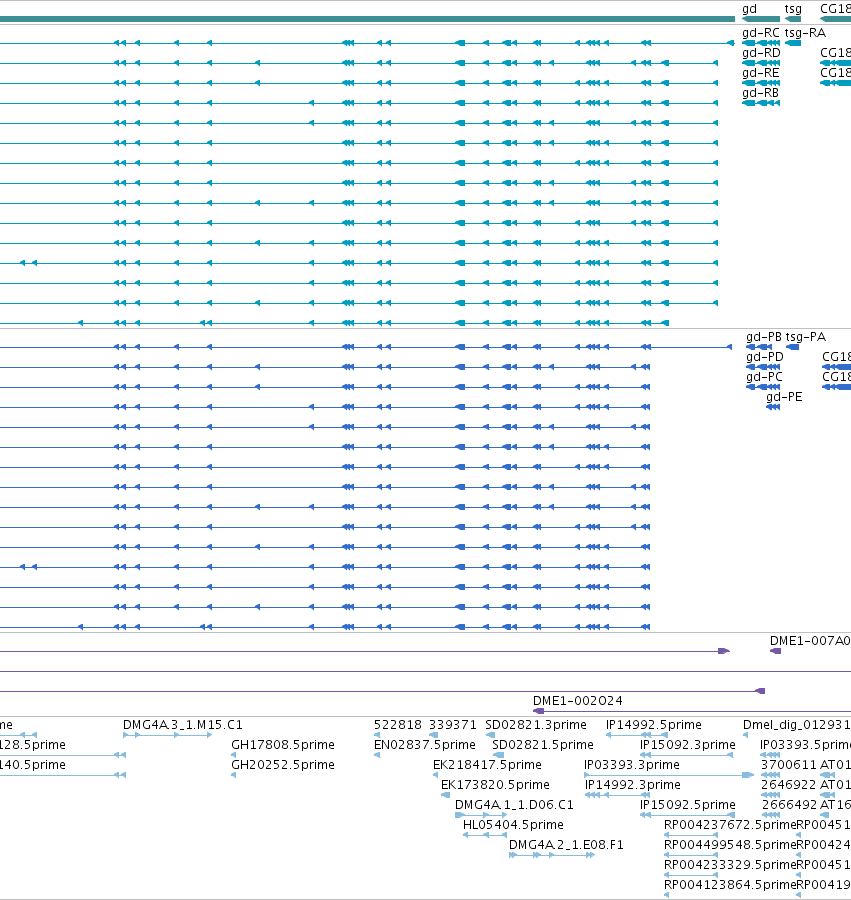Click the RP004233329.5prime EST label

tap(730, 865)
